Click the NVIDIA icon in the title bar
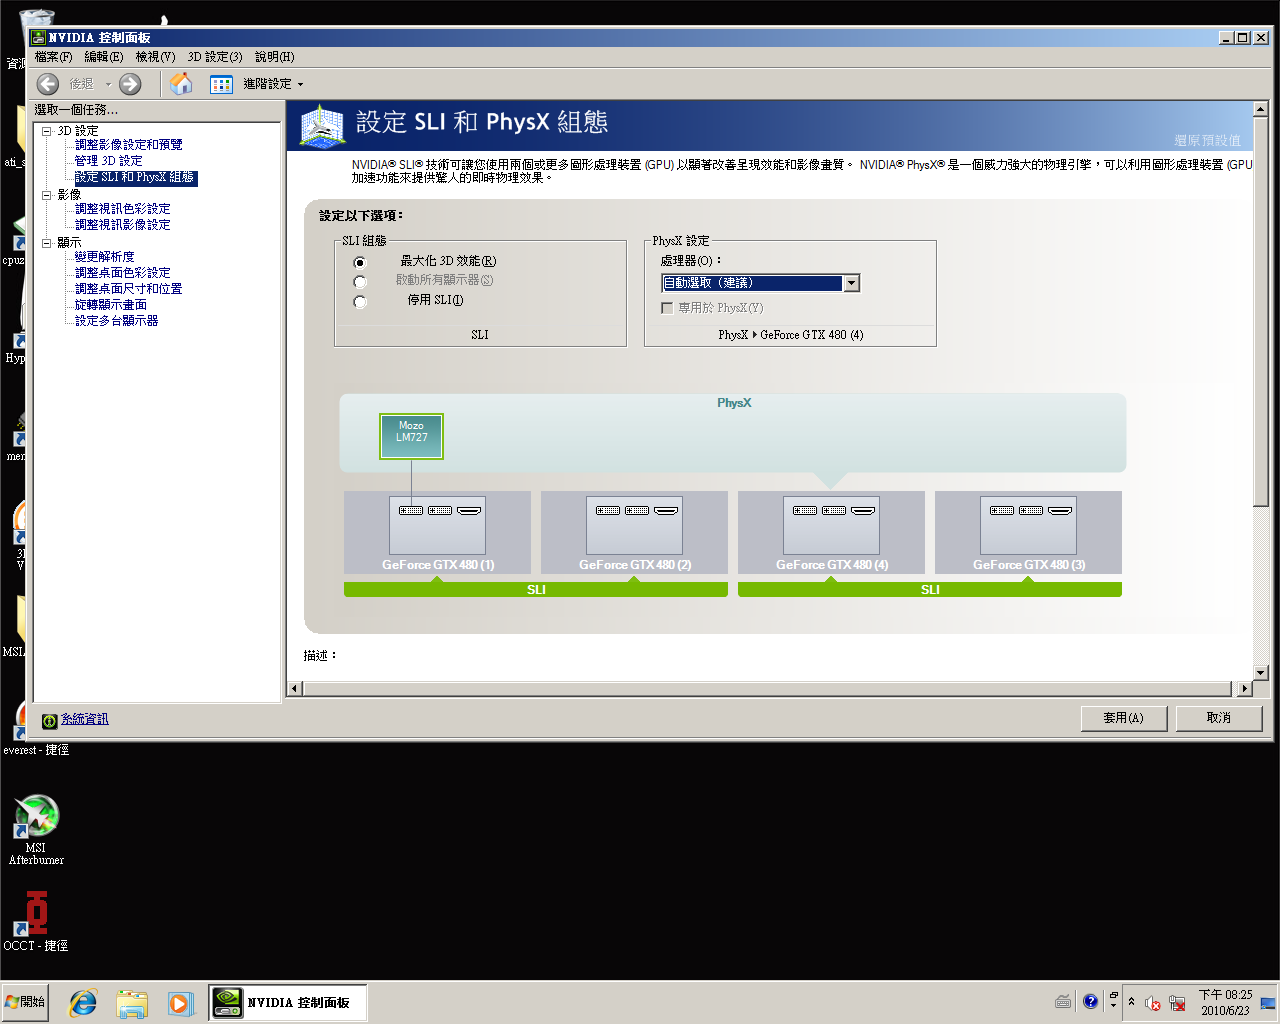Image resolution: width=1280 pixels, height=1024 pixels. [39, 37]
